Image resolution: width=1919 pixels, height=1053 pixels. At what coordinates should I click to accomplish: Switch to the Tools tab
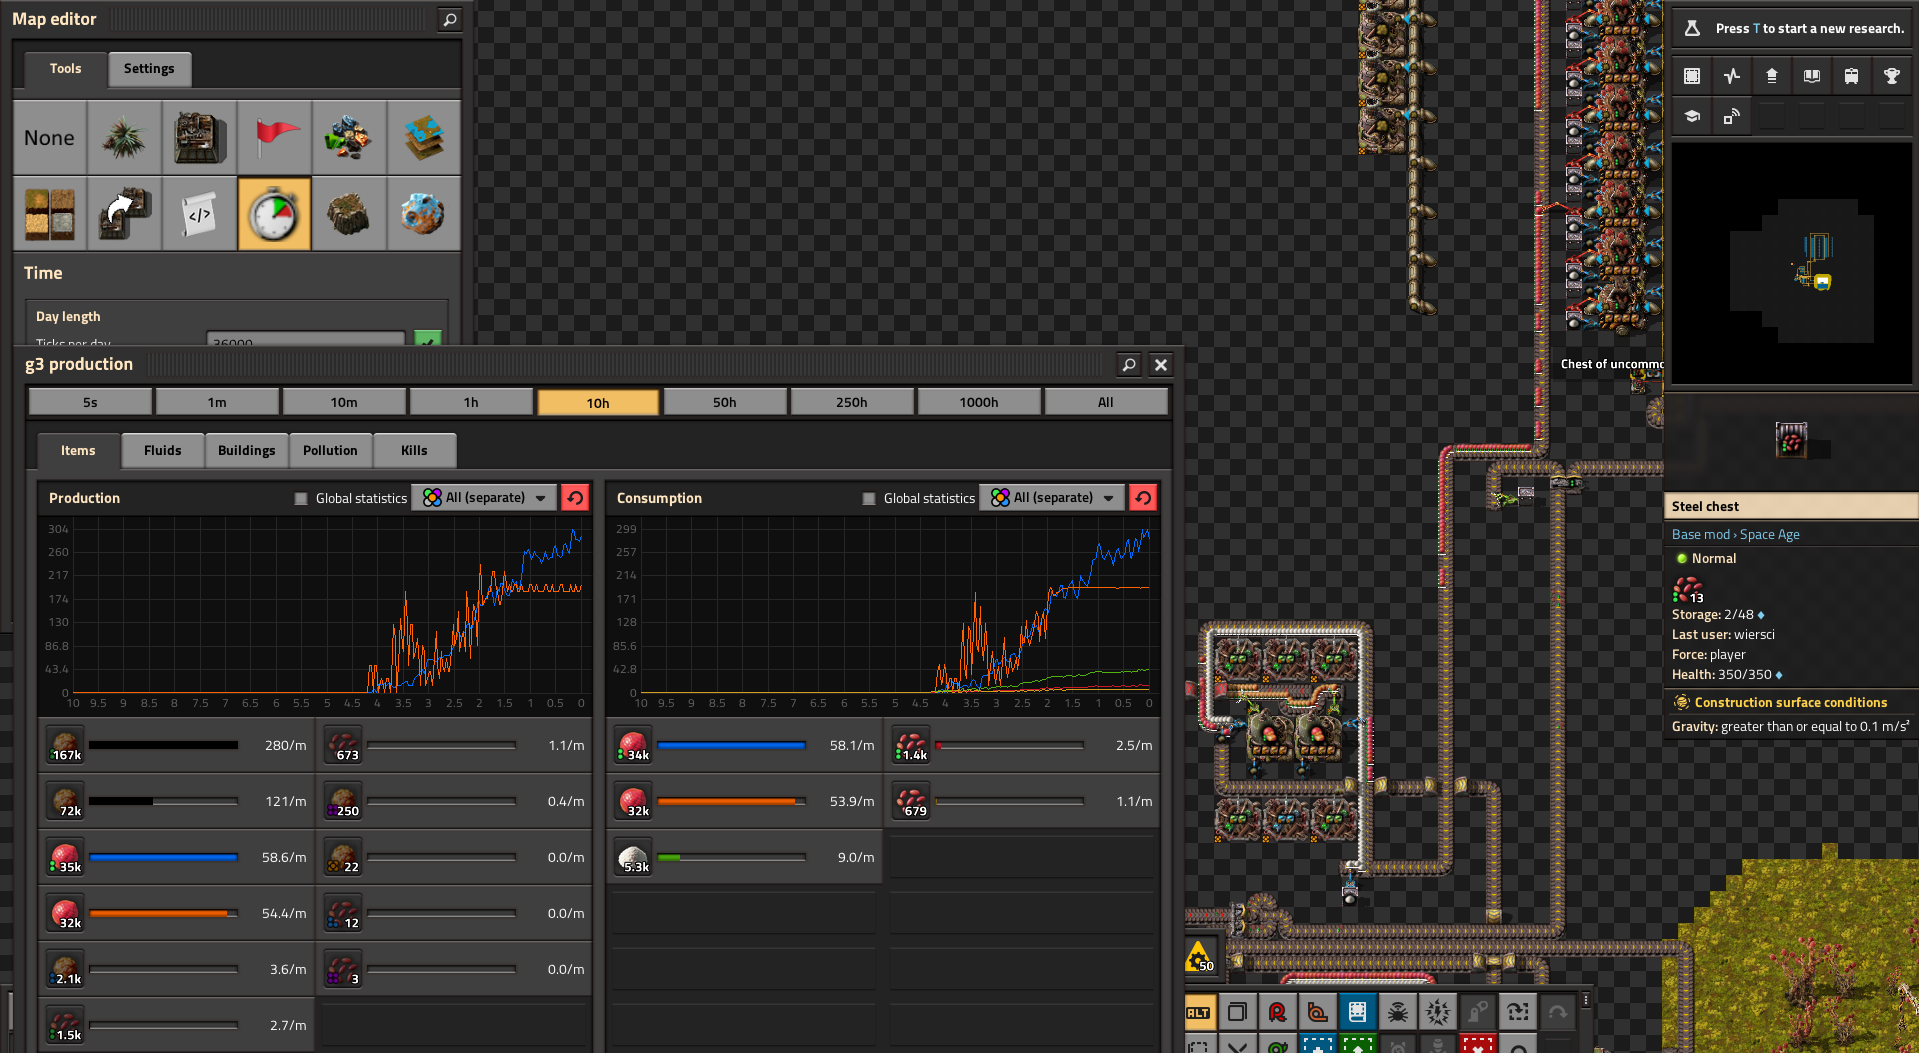[x=66, y=69]
